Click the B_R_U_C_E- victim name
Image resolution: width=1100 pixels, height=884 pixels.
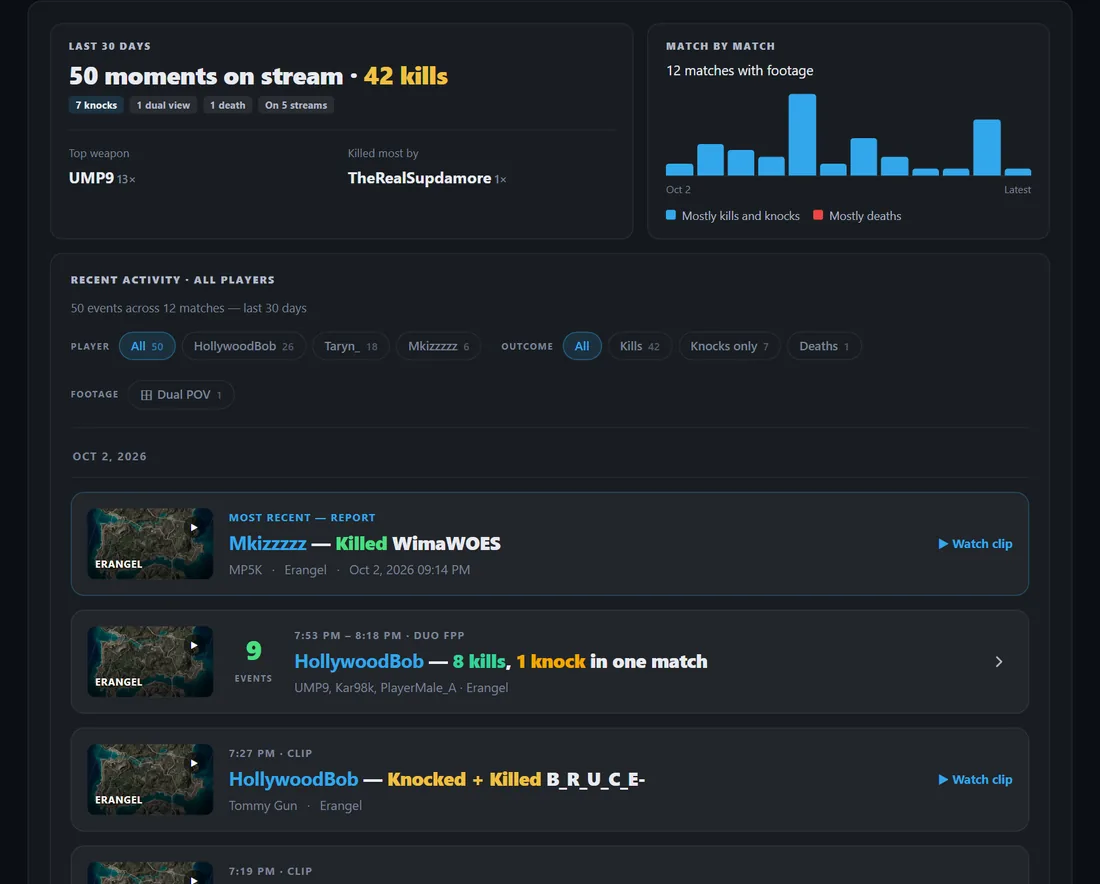tap(596, 779)
